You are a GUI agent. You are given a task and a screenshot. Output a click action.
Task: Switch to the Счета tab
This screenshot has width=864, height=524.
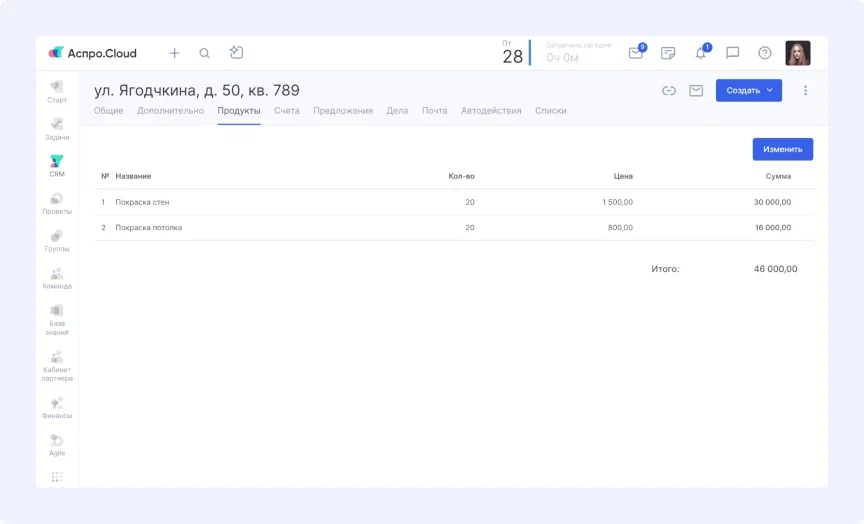tap(287, 111)
